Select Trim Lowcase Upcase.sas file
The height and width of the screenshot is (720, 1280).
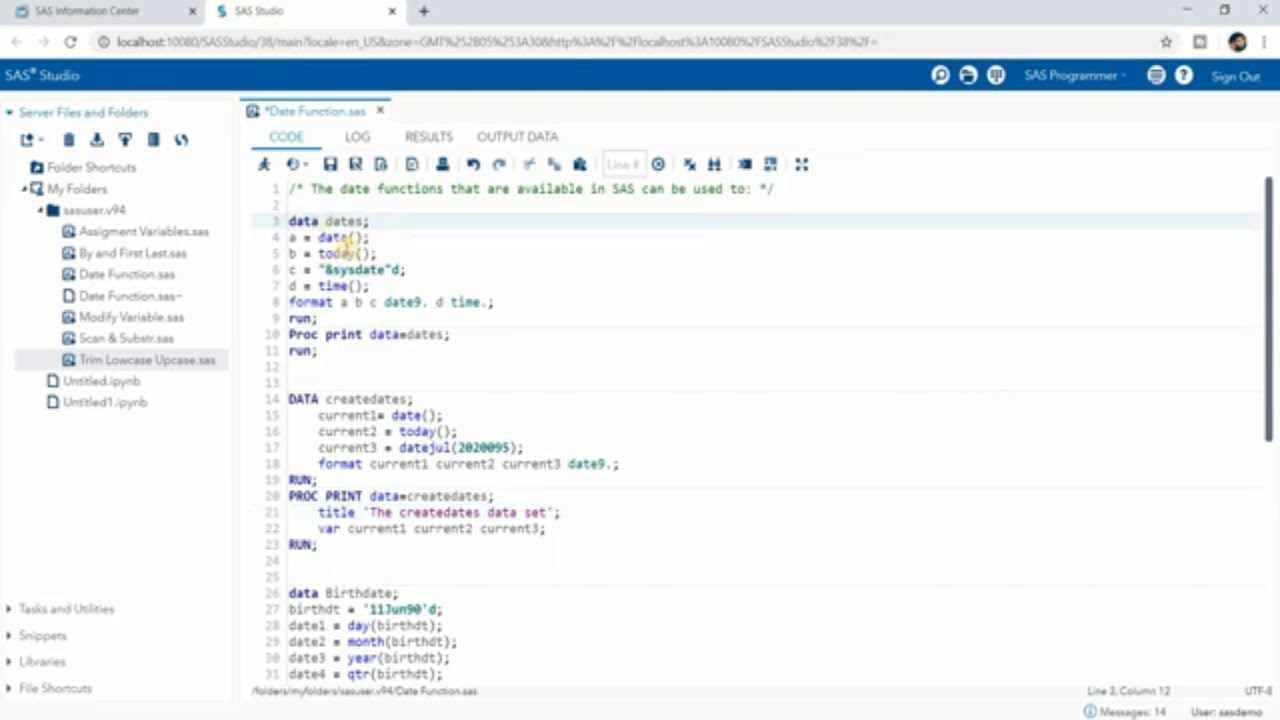(147, 360)
